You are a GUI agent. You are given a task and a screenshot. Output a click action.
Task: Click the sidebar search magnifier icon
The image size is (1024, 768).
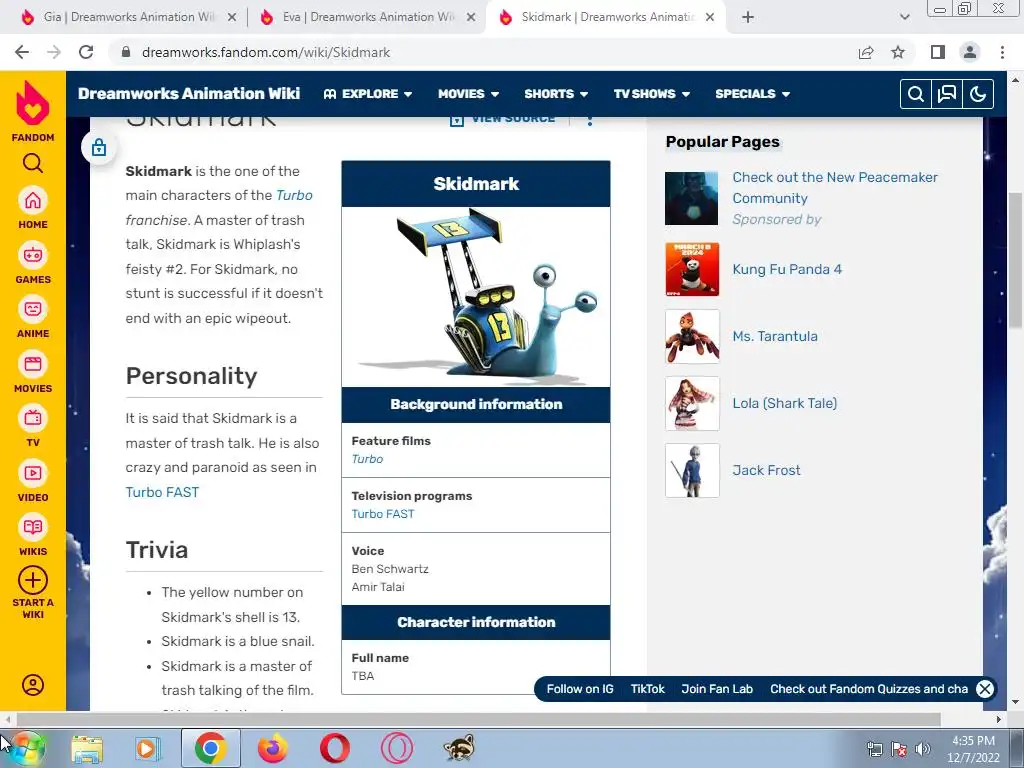coord(33,163)
